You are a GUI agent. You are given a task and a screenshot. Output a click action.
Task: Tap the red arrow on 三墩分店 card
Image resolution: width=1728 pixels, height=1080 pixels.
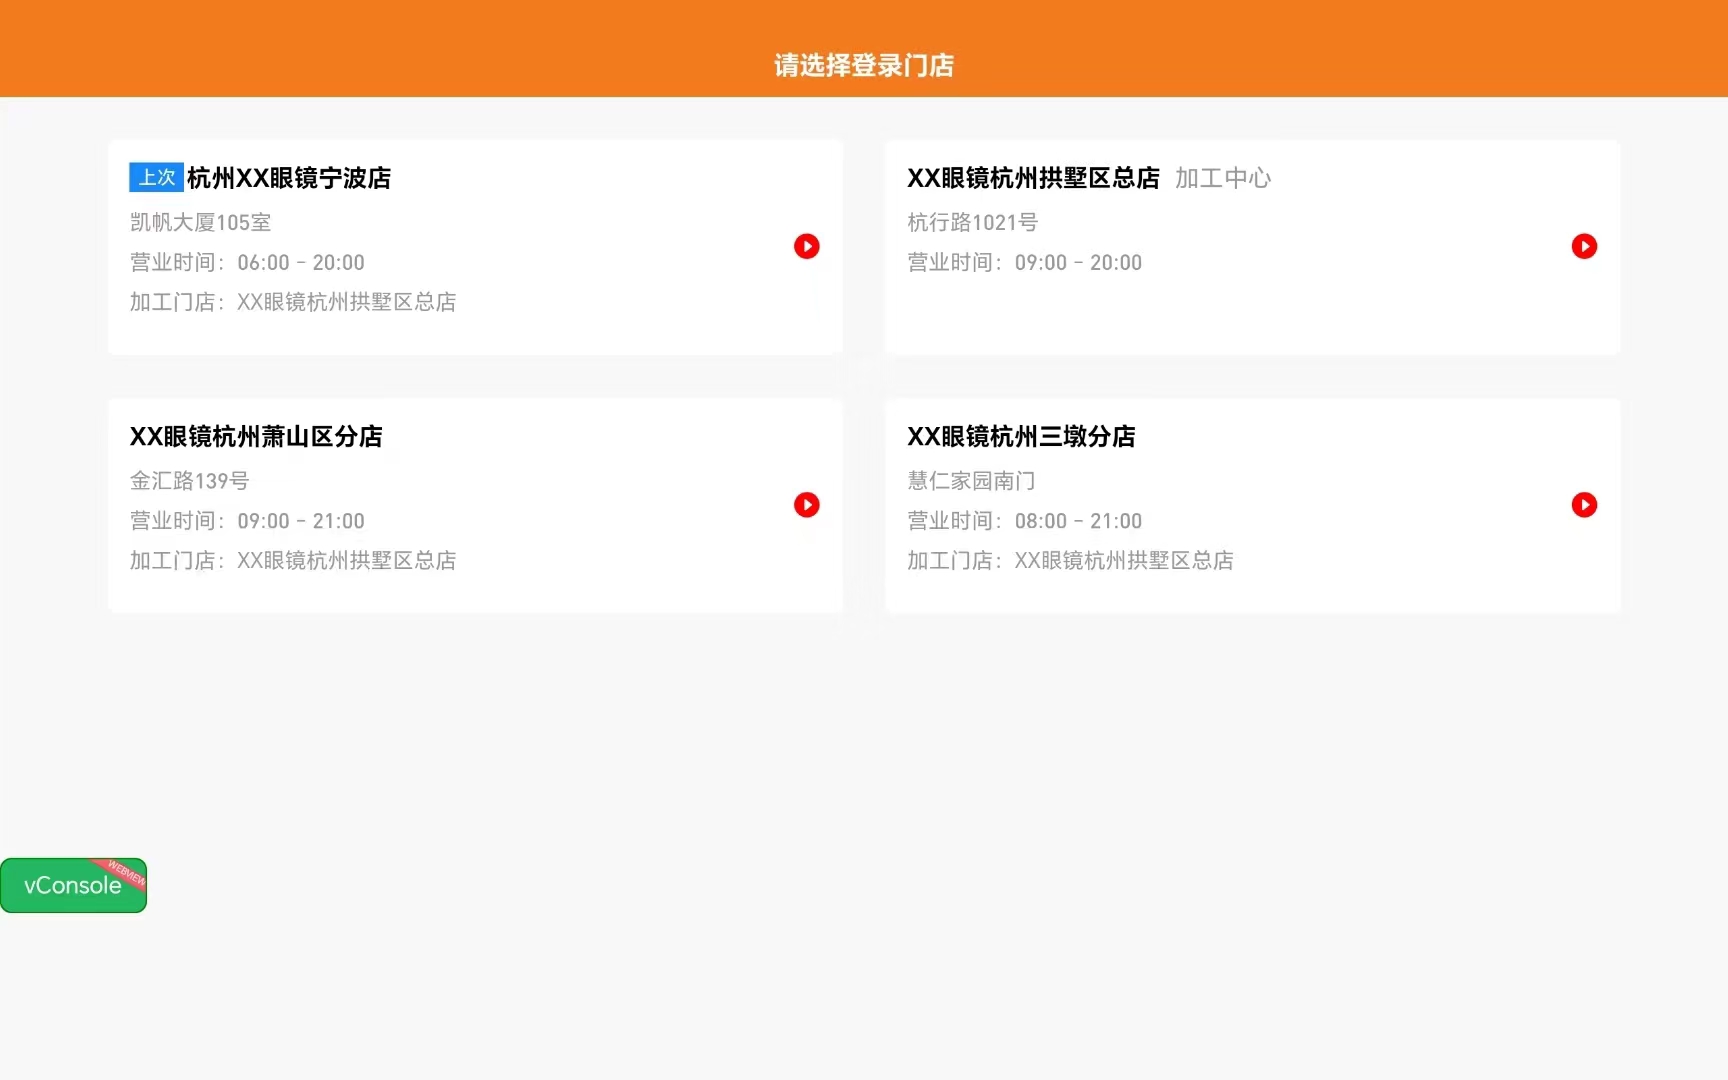pyautogui.click(x=1583, y=505)
